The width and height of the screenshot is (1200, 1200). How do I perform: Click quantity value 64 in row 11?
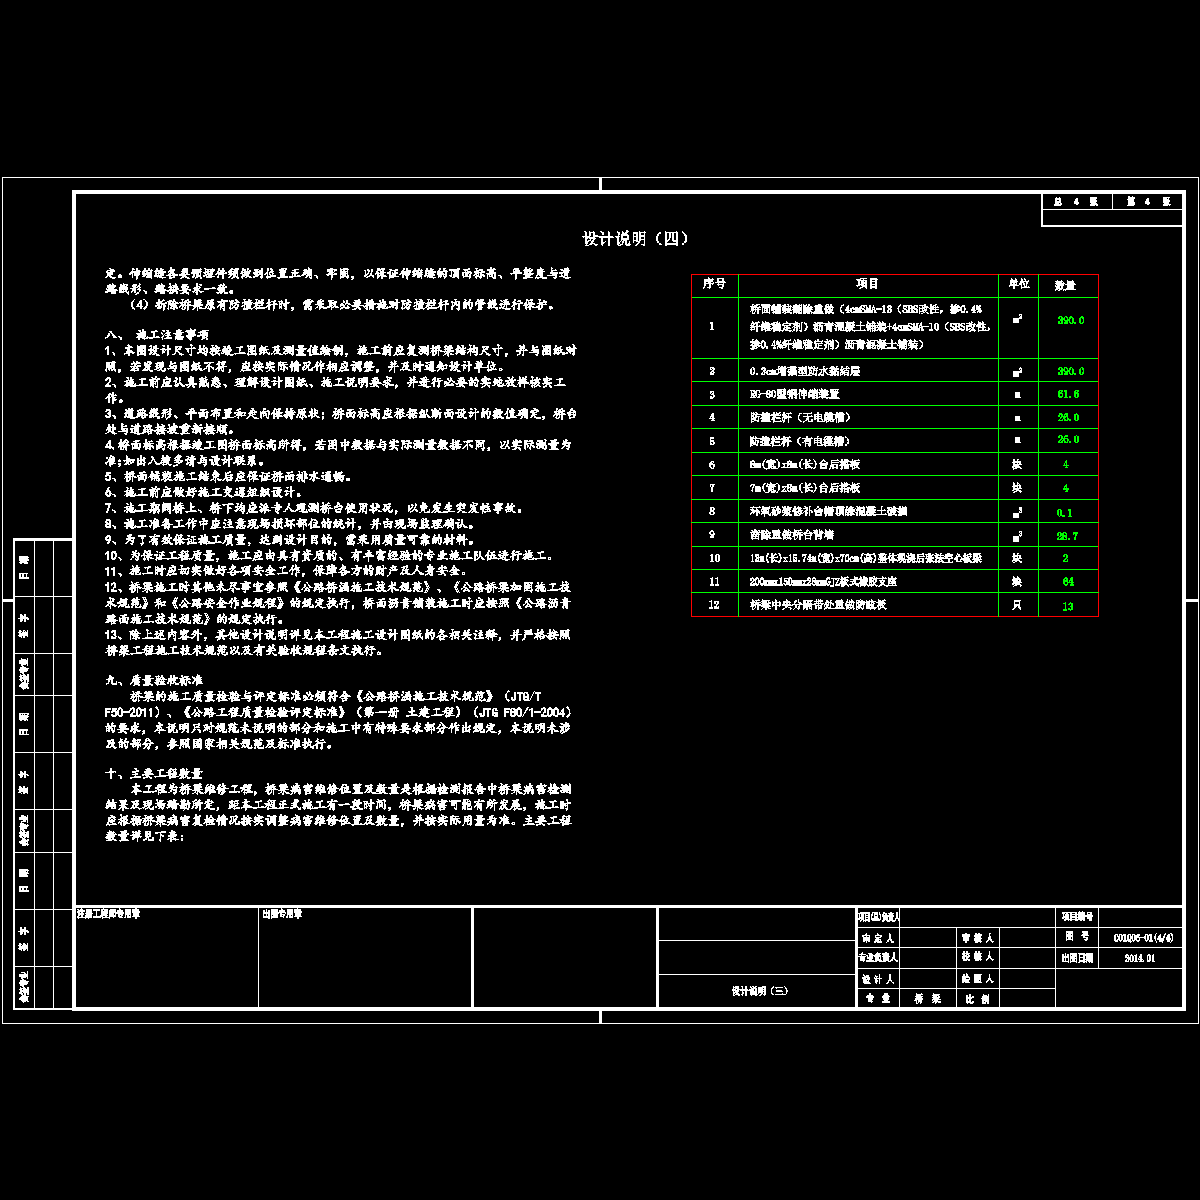1067,582
